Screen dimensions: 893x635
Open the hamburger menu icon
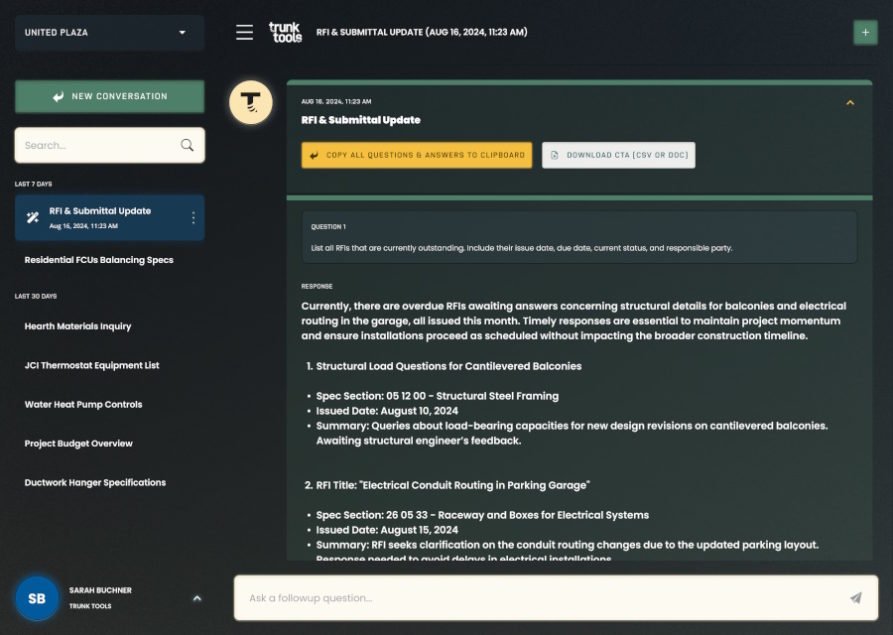[244, 32]
